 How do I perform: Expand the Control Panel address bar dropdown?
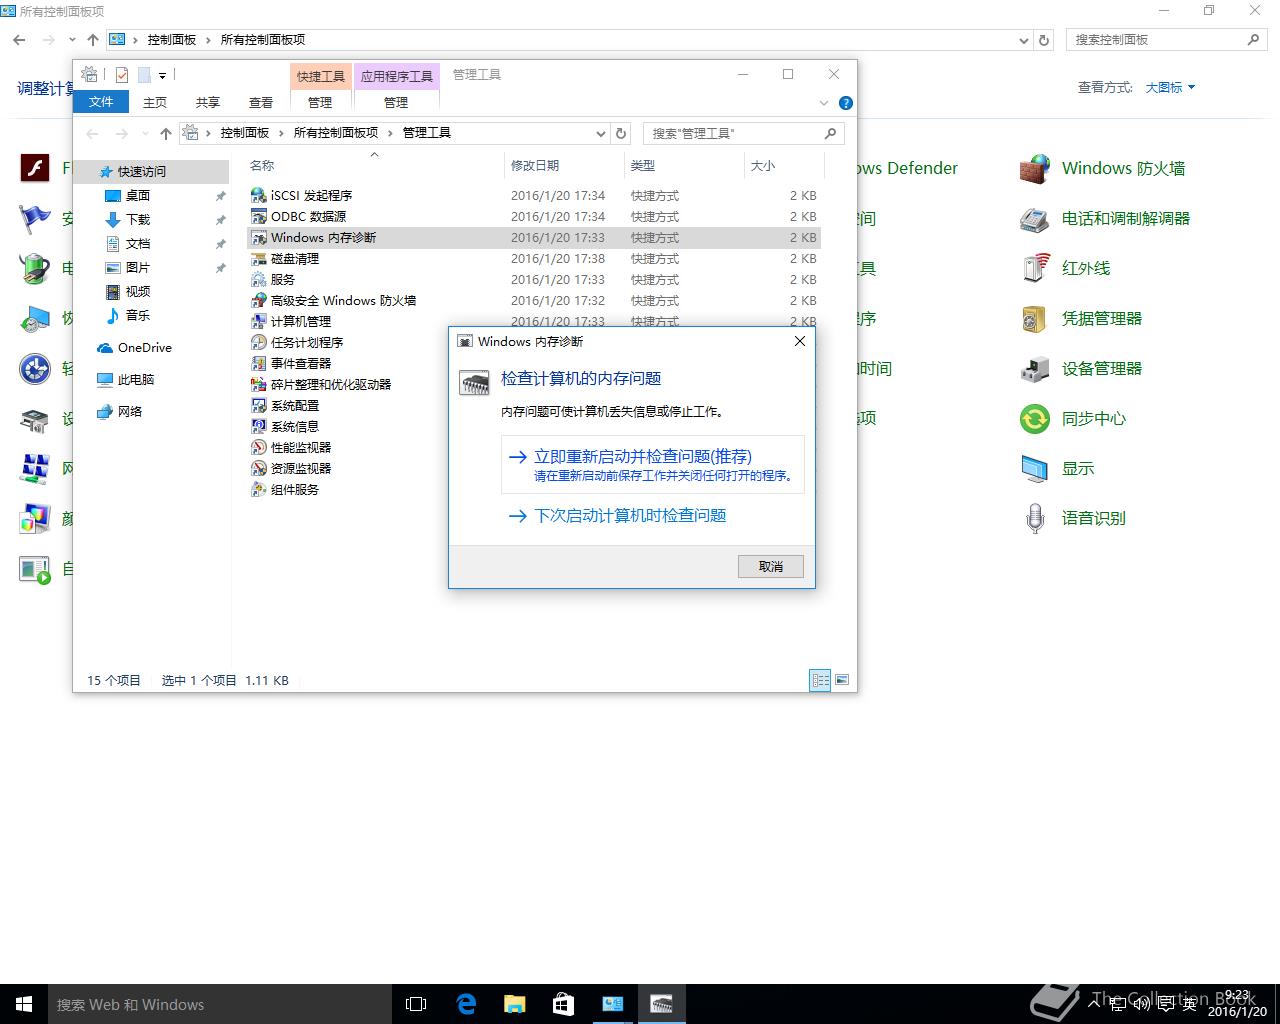[1023, 40]
